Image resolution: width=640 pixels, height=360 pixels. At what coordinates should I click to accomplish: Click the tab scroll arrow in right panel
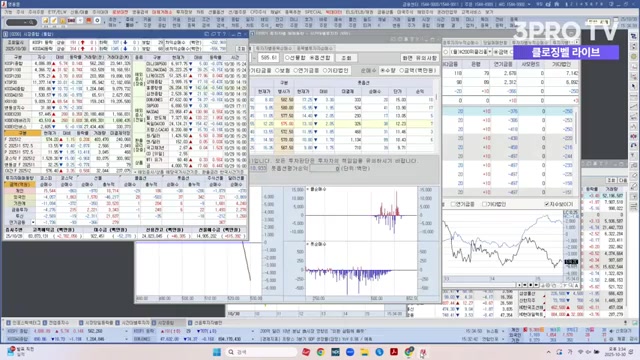coord(576,42)
